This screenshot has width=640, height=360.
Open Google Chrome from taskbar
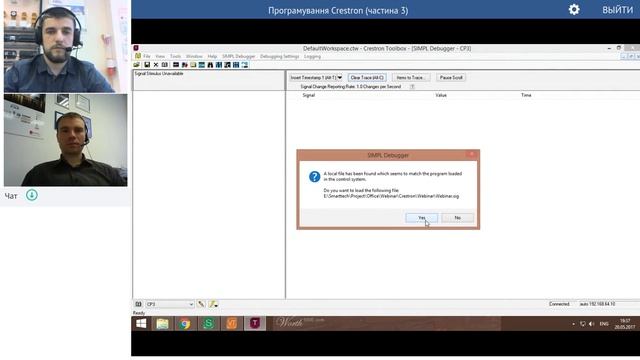tap(185, 324)
